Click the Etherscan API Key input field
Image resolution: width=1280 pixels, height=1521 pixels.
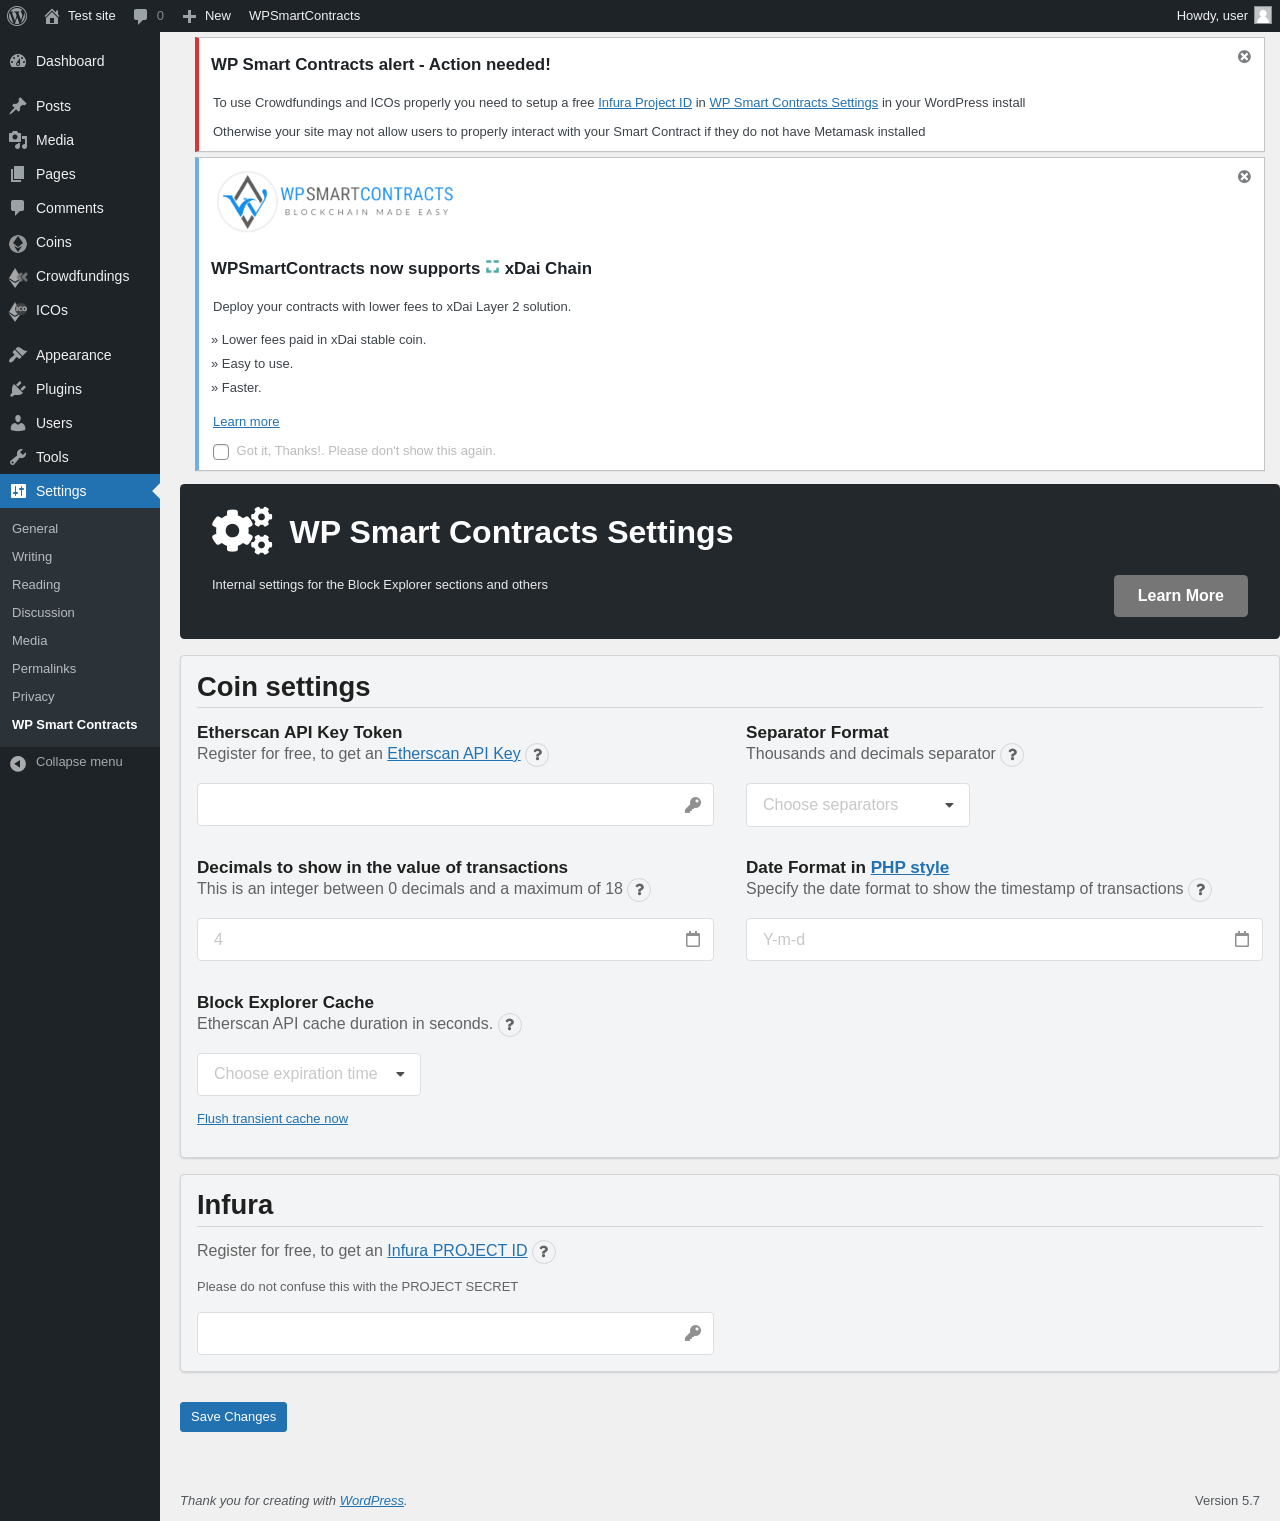click(455, 805)
